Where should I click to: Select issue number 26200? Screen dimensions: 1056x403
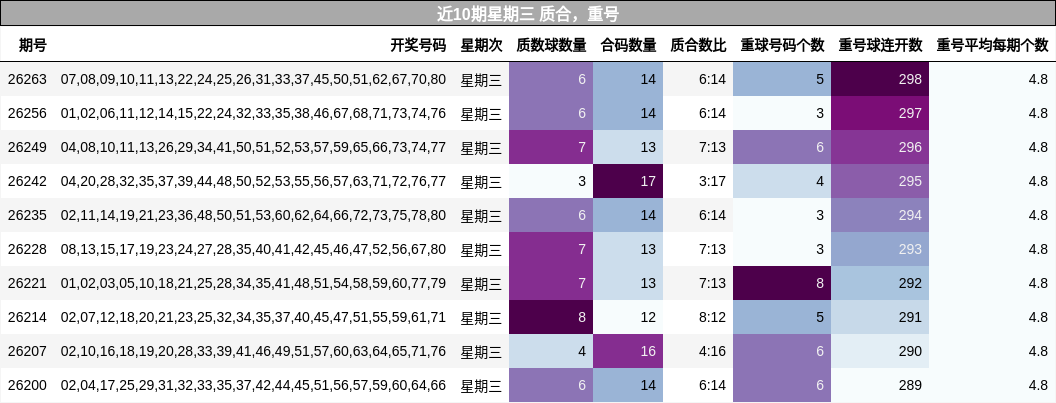click(28, 385)
